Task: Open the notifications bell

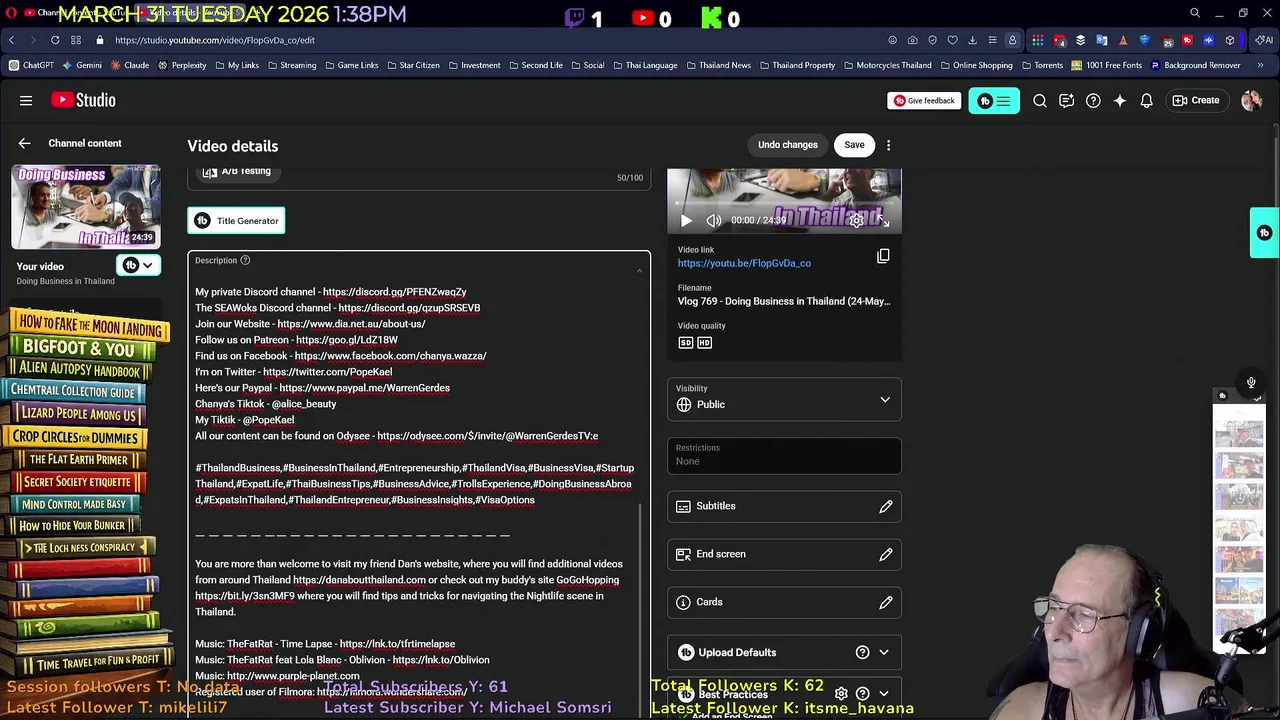Action: (x=1147, y=100)
